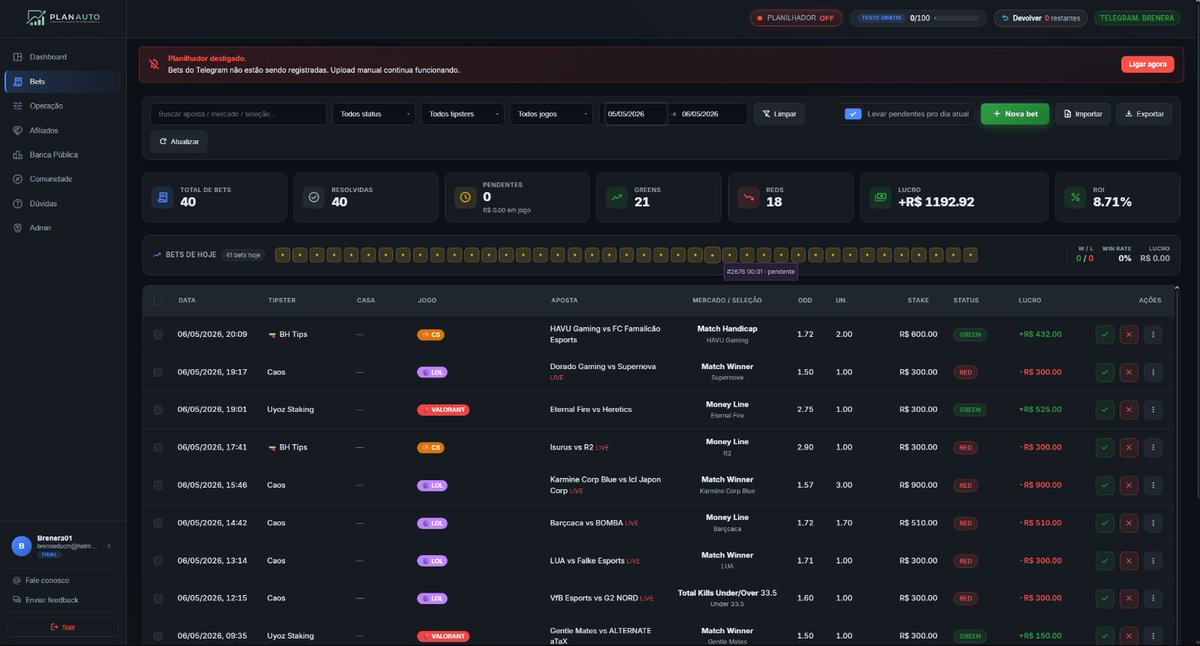Image resolution: width=1200 pixels, height=646 pixels.
Task: Open more actions for Barçcaca vs BOMBA
Action: coord(1153,522)
